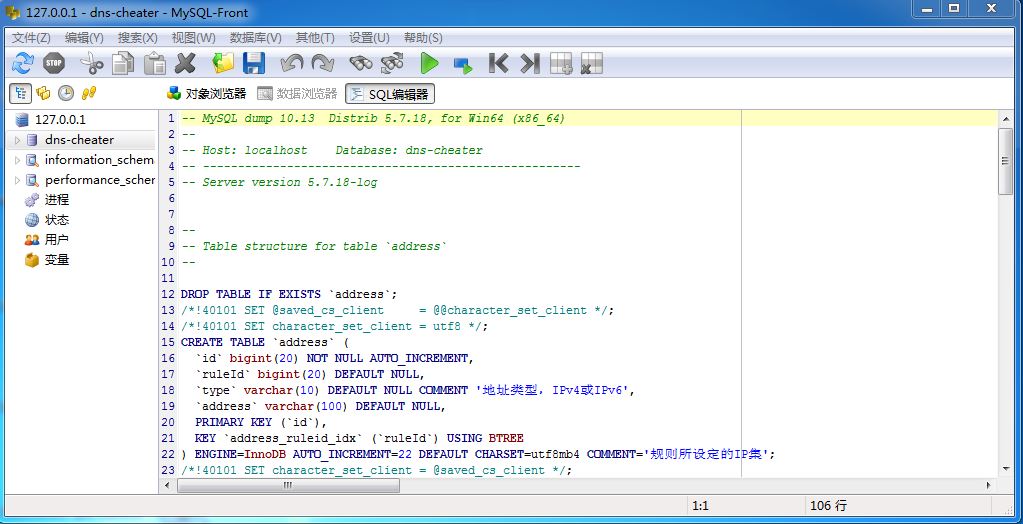Click the delete row grid icon
This screenshot has height=524, width=1023.
click(x=592, y=63)
